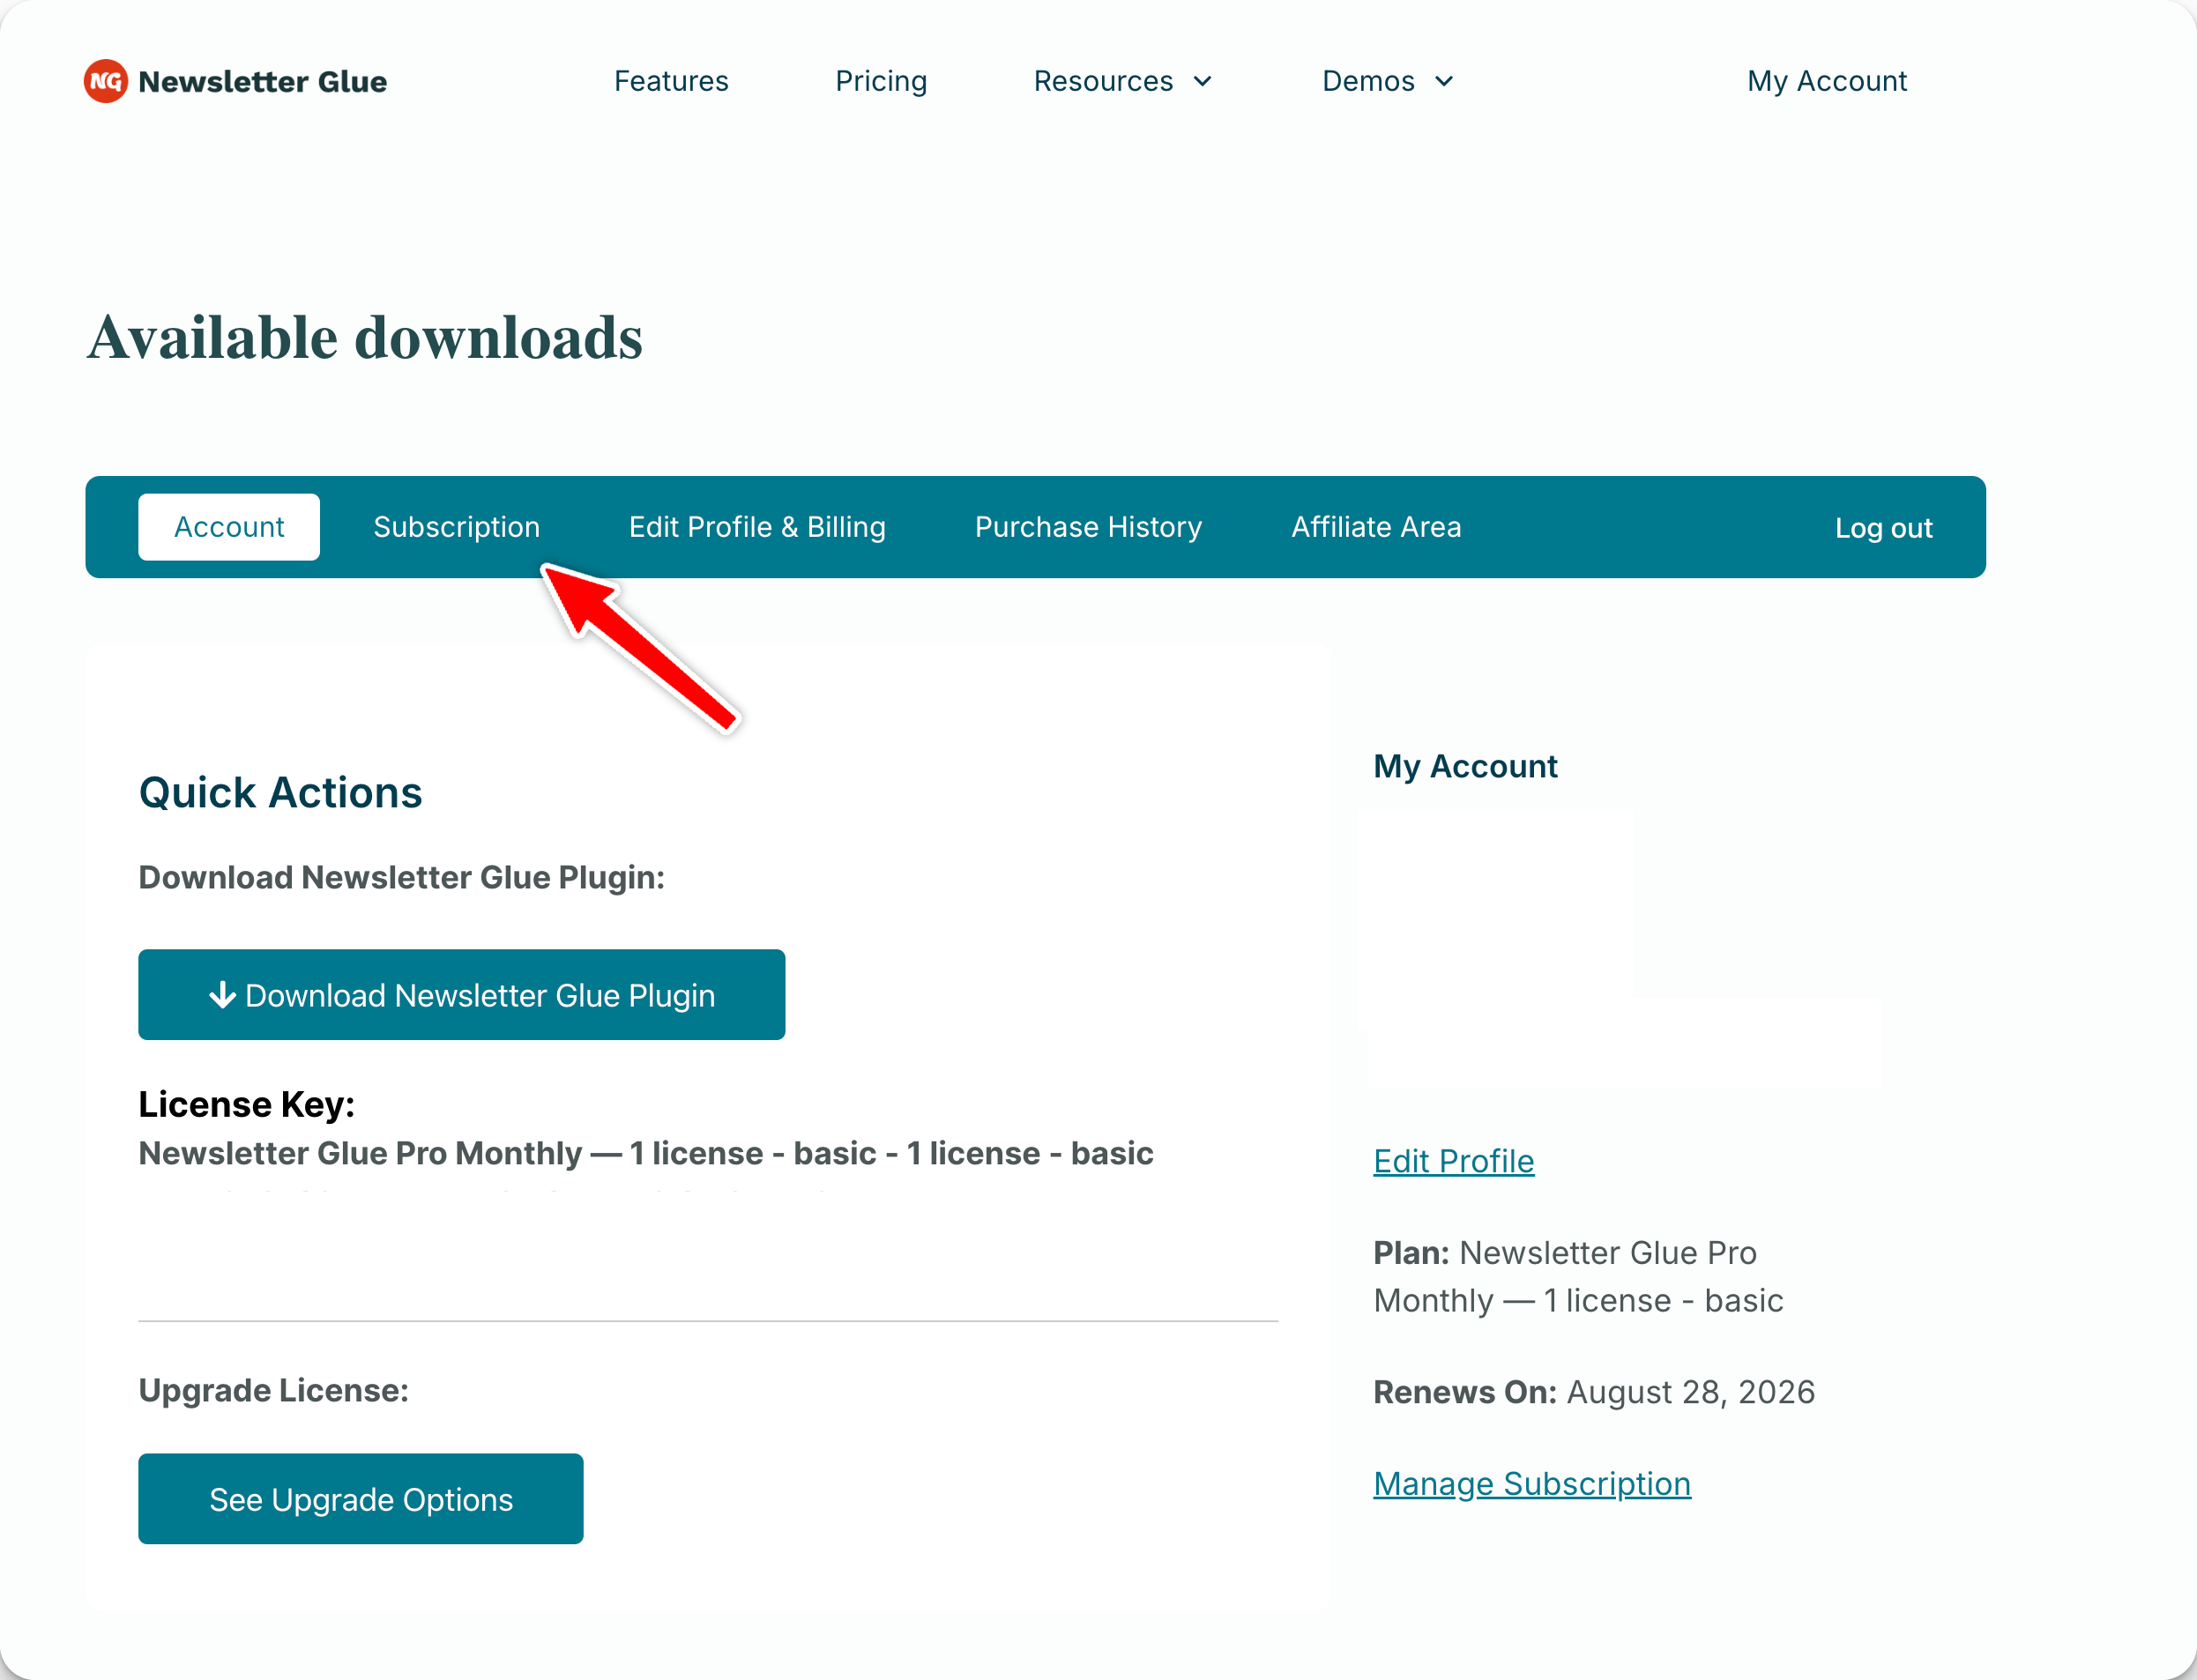2197x1680 pixels.
Task: Expand the Demos dropdown menu
Action: click(1387, 81)
